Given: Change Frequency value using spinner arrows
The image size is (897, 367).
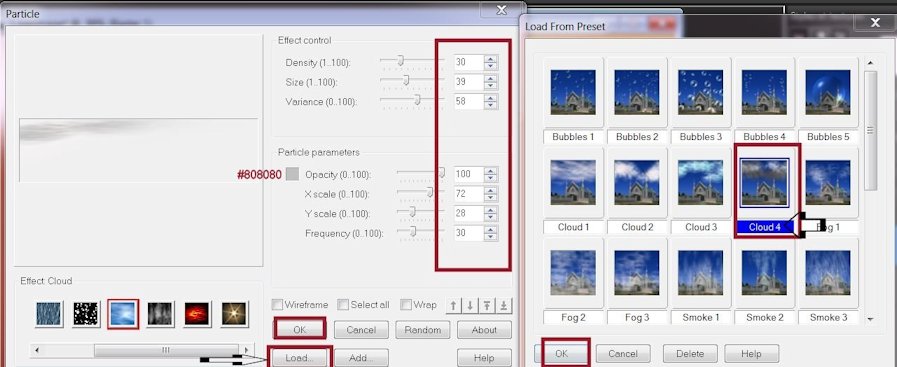Looking at the screenshot, I should pyautogui.click(x=490, y=233).
